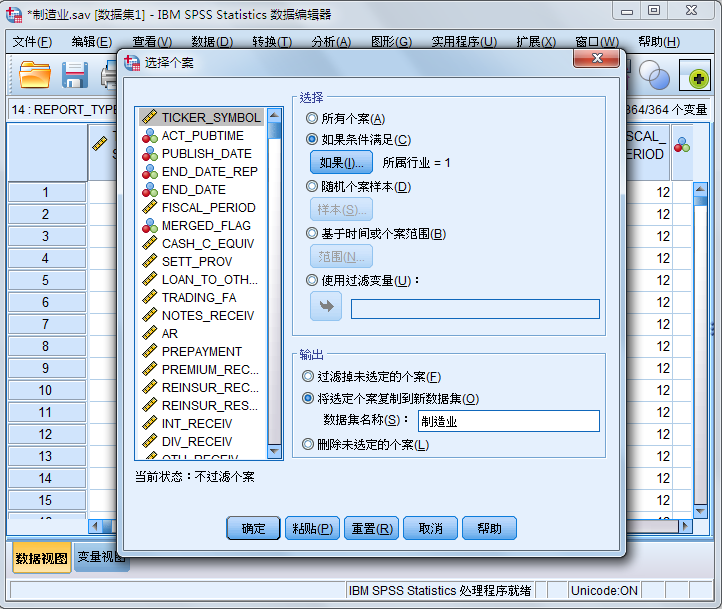Open the 实用程序 menu
722x609 pixels.
click(x=464, y=42)
